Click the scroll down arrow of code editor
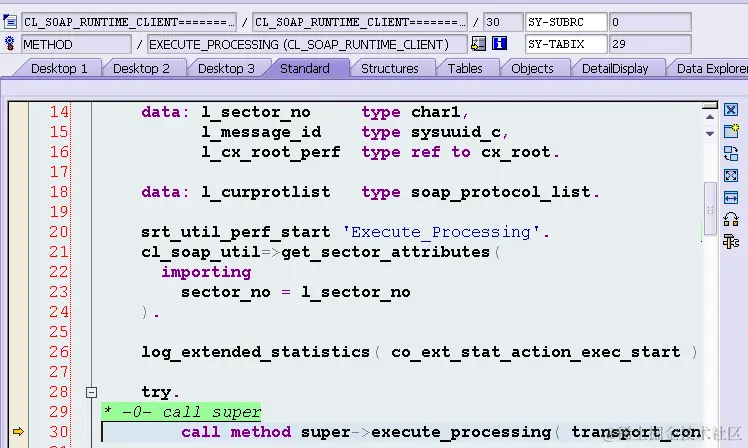 pyautogui.click(x=710, y=134)
